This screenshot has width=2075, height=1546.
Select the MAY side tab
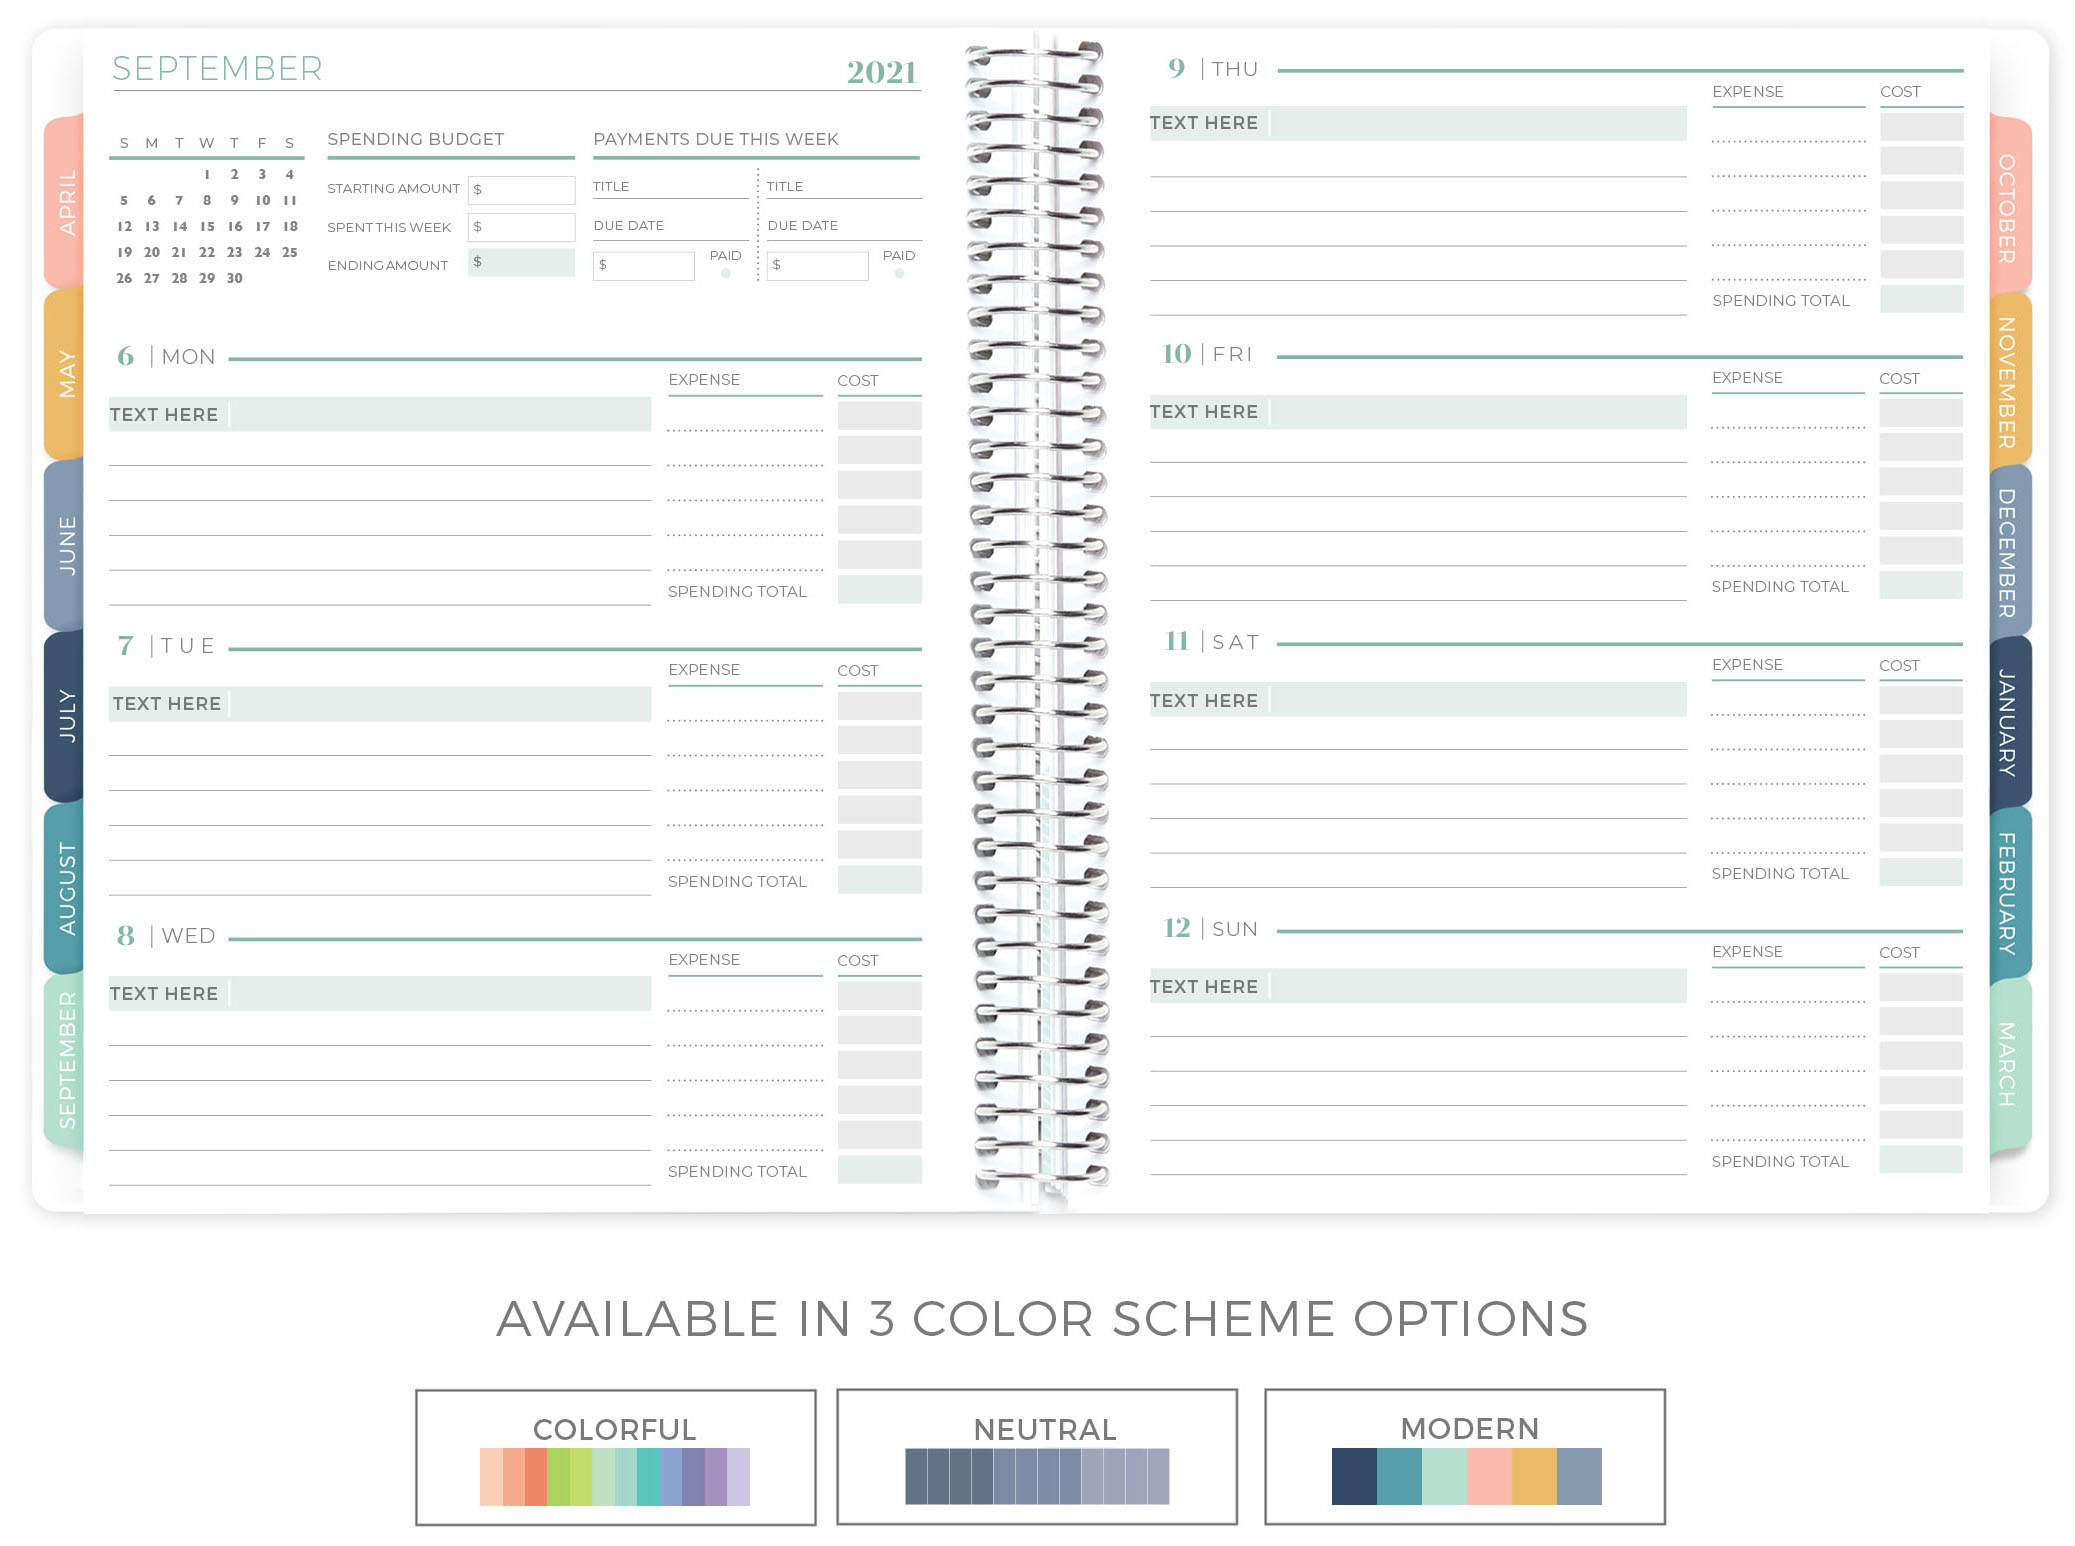pos(65,373)
